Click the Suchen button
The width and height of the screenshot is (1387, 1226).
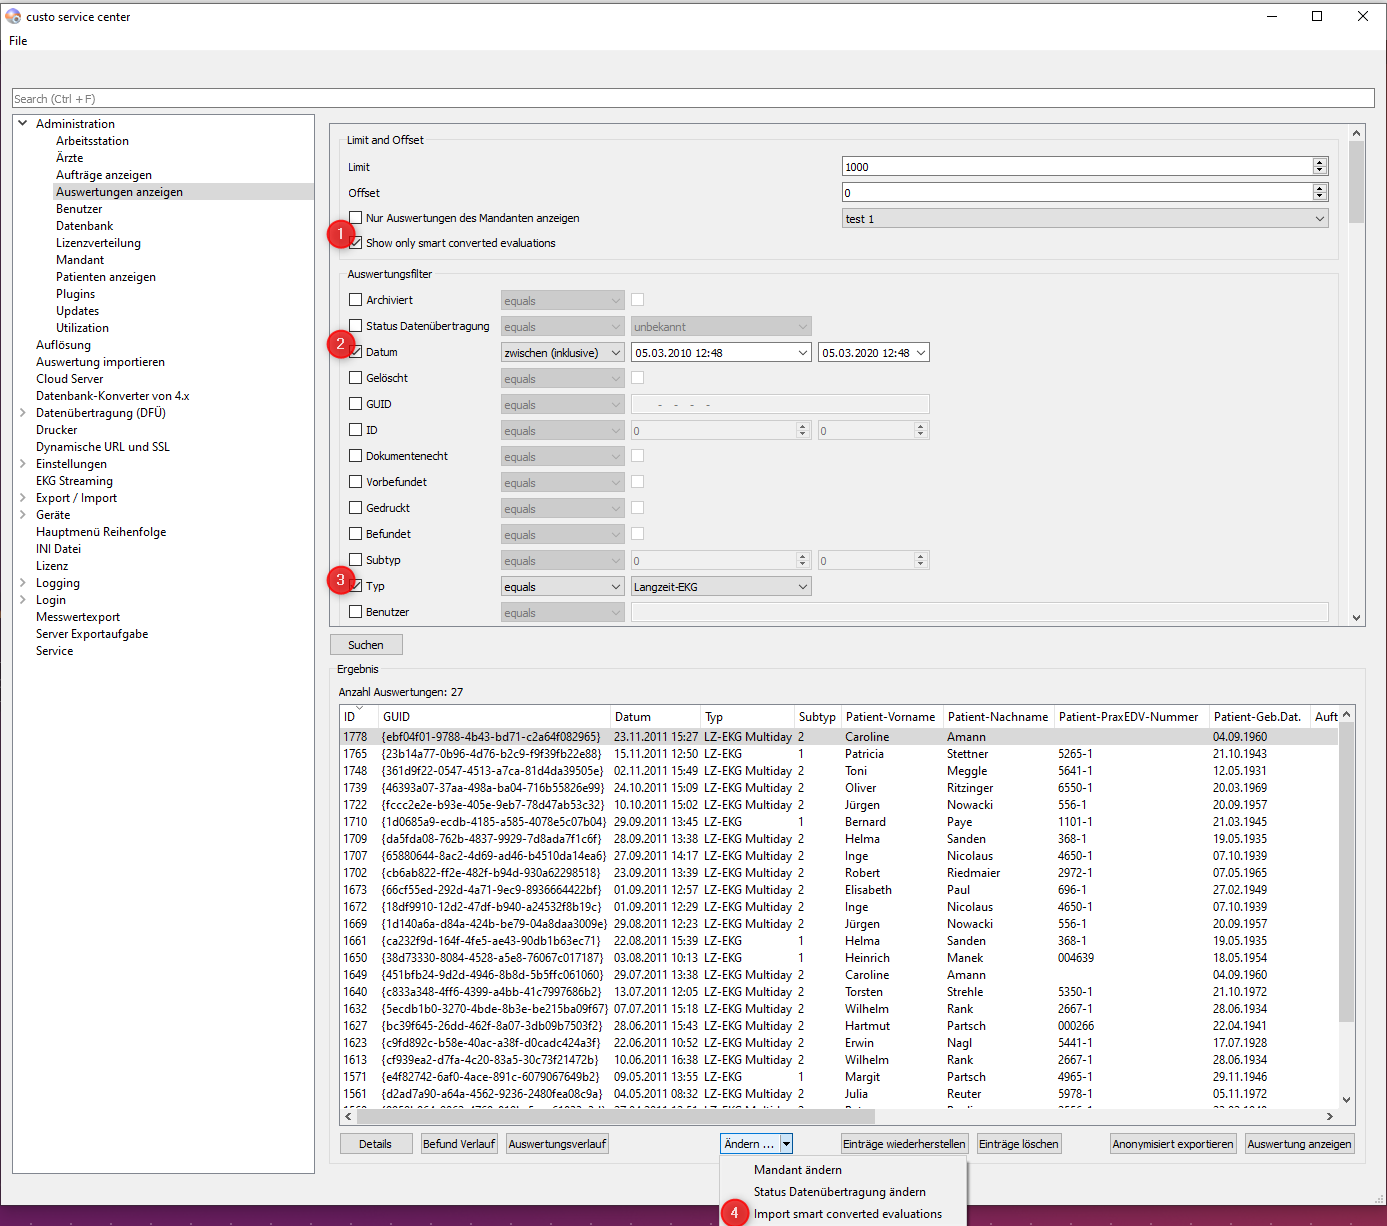(366, 645)
